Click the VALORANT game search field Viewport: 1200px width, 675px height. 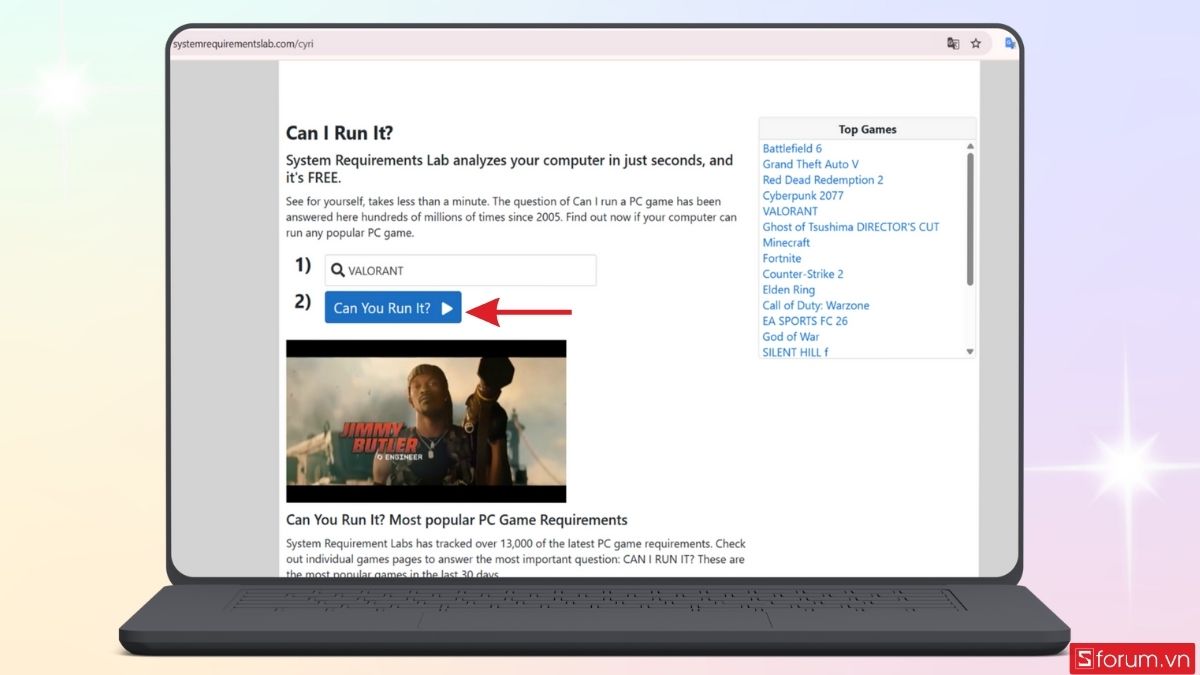pyautogui.click(x=470, y=271)
